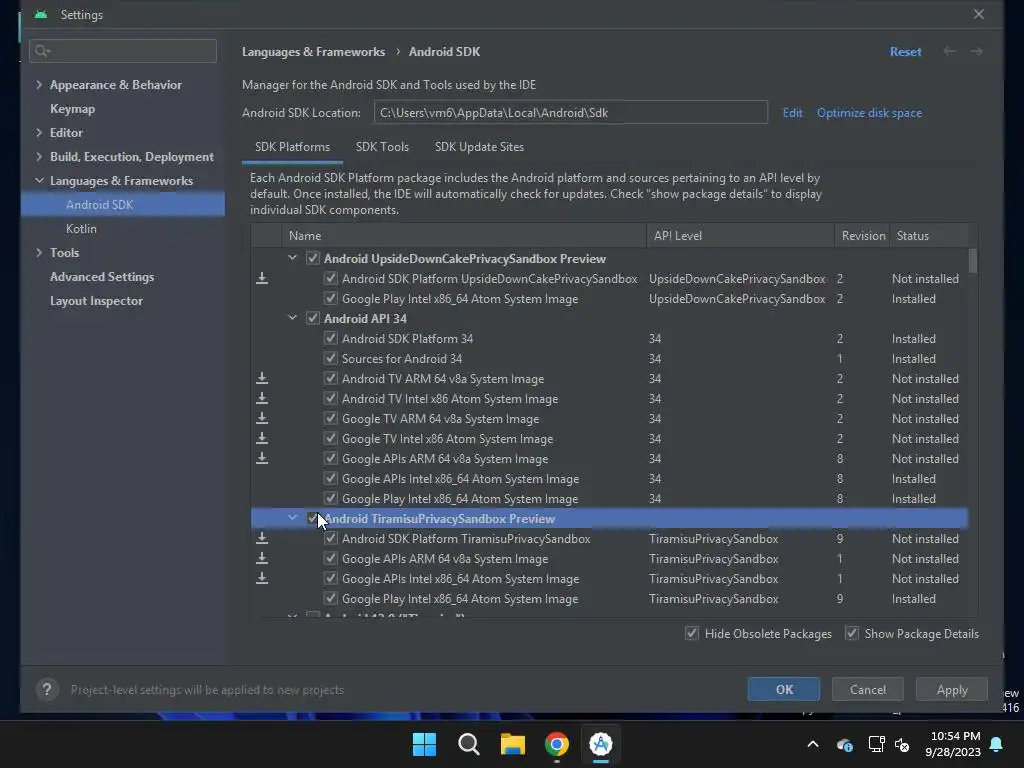Click download icon beside TiramisuPrivacySandbox Google APIs Intel x86_64
The height and width of the screenshot is (768, 1024).
pos(262,579)
